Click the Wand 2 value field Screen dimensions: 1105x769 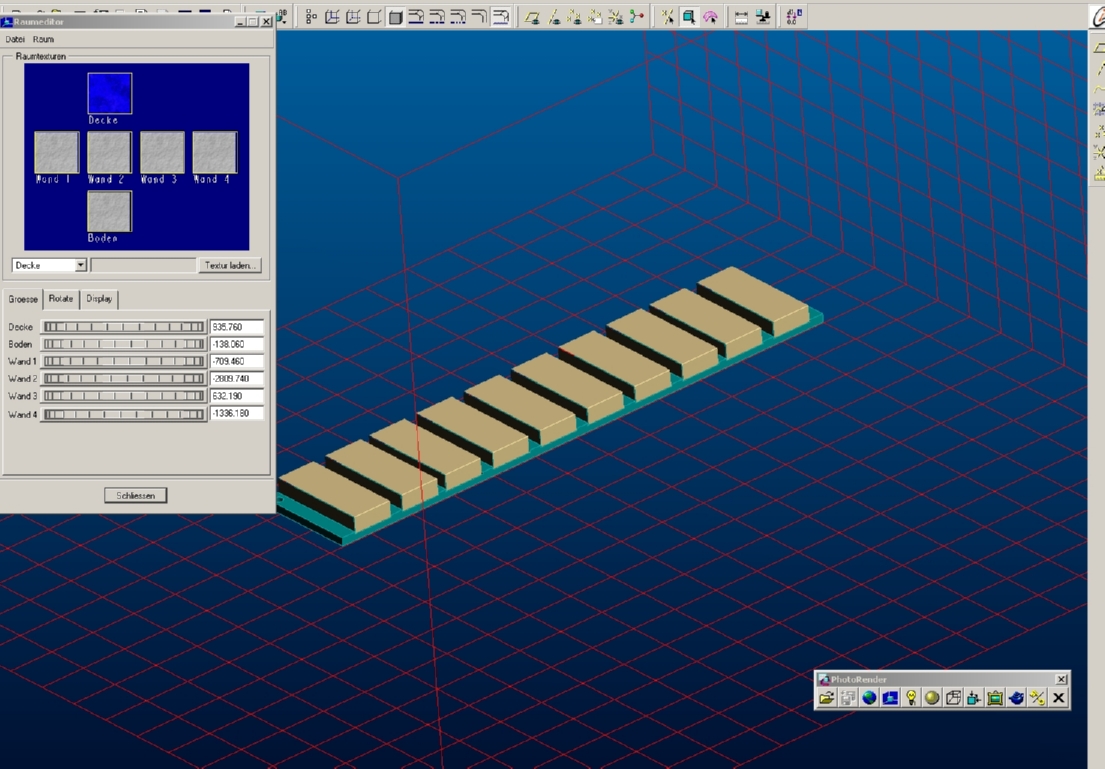click(237, 379)
